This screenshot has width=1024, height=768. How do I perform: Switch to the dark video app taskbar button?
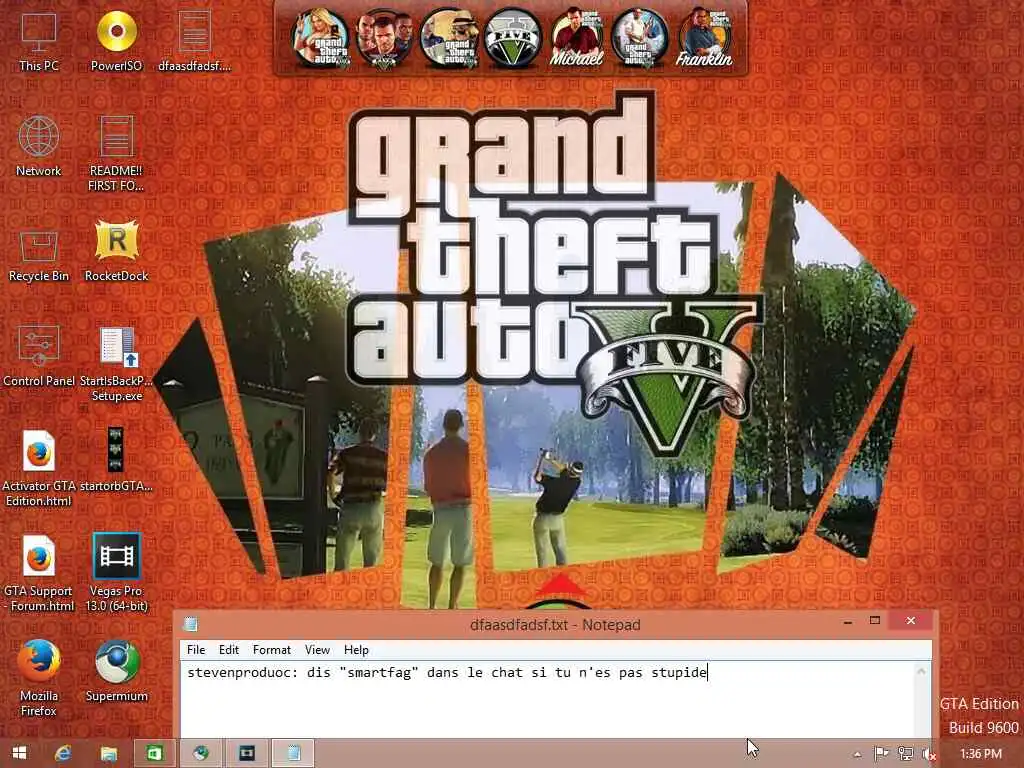(246, 753)
